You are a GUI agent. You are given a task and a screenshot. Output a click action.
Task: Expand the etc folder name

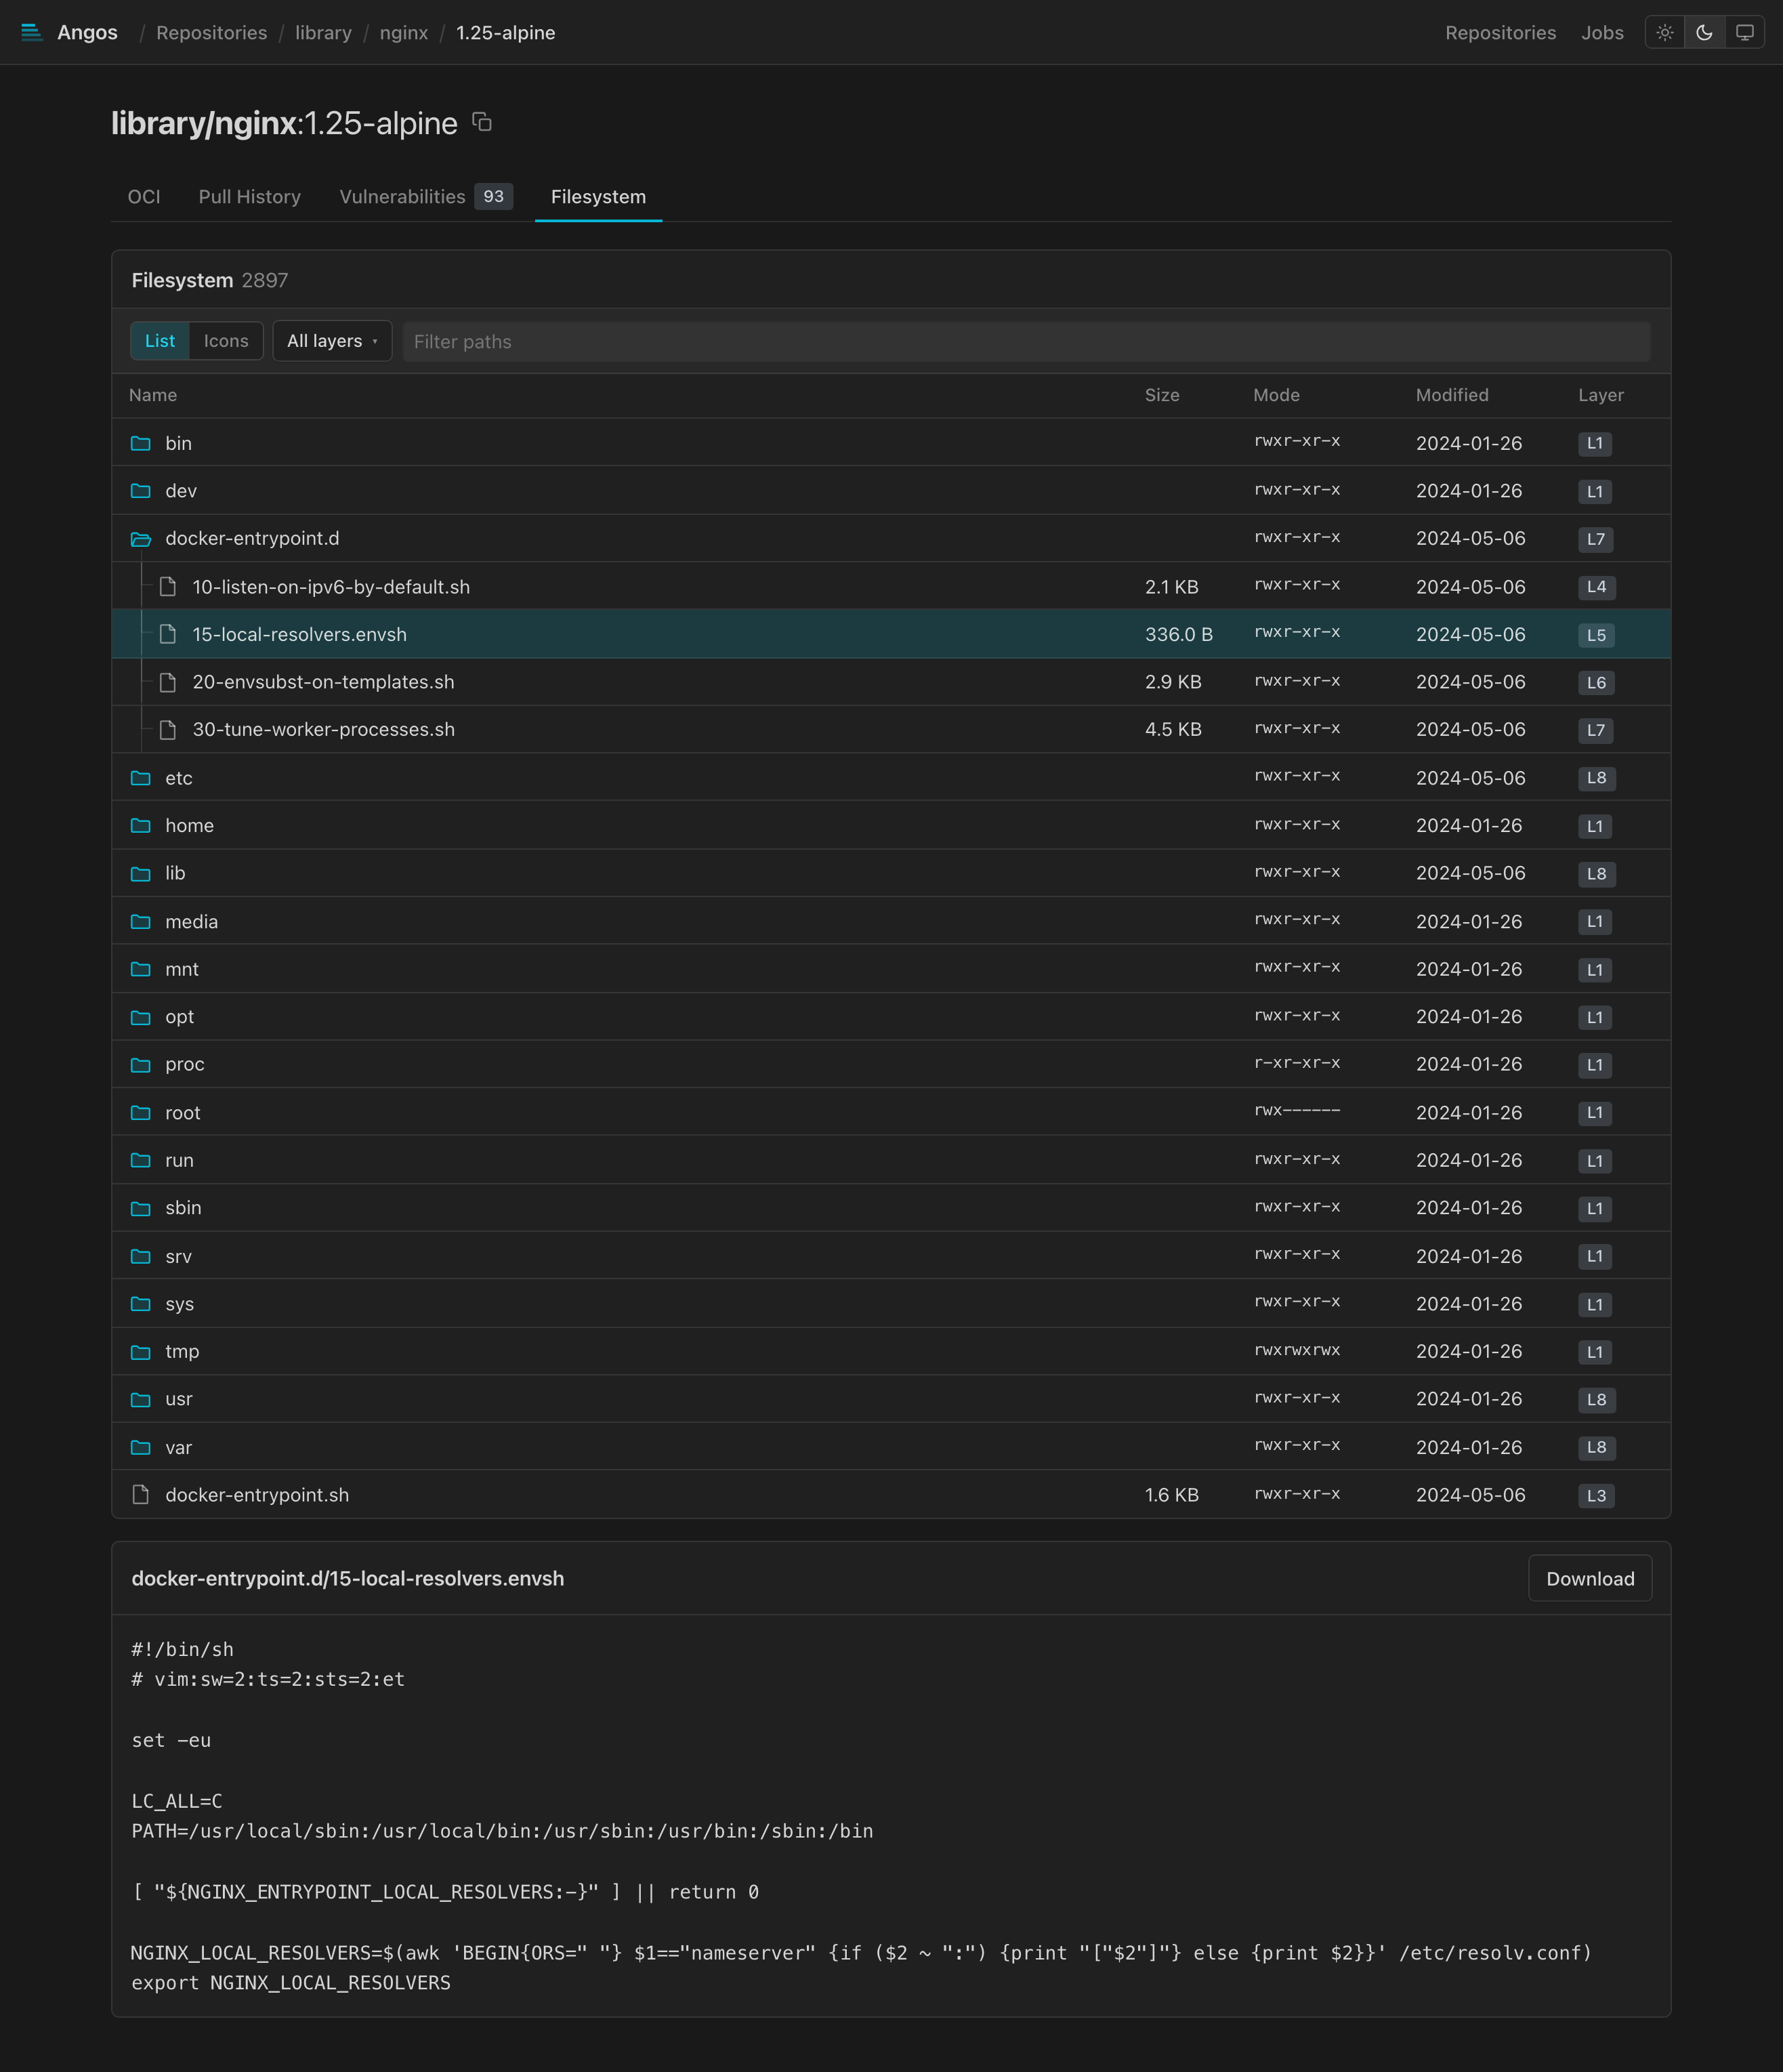tap(179, 778)
